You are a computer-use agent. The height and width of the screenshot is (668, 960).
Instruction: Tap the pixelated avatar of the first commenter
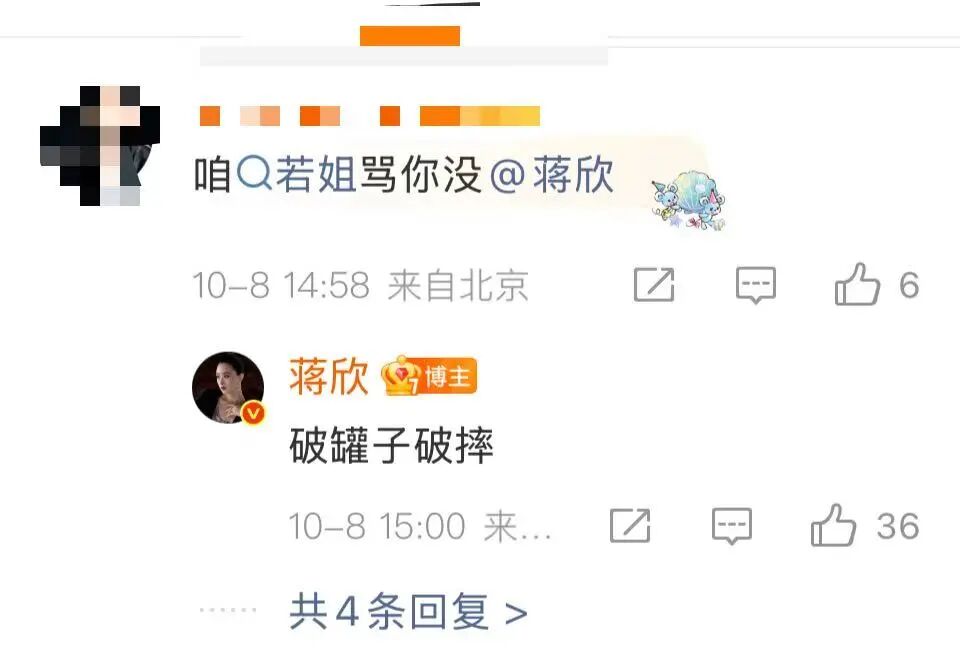pos(100,146)
